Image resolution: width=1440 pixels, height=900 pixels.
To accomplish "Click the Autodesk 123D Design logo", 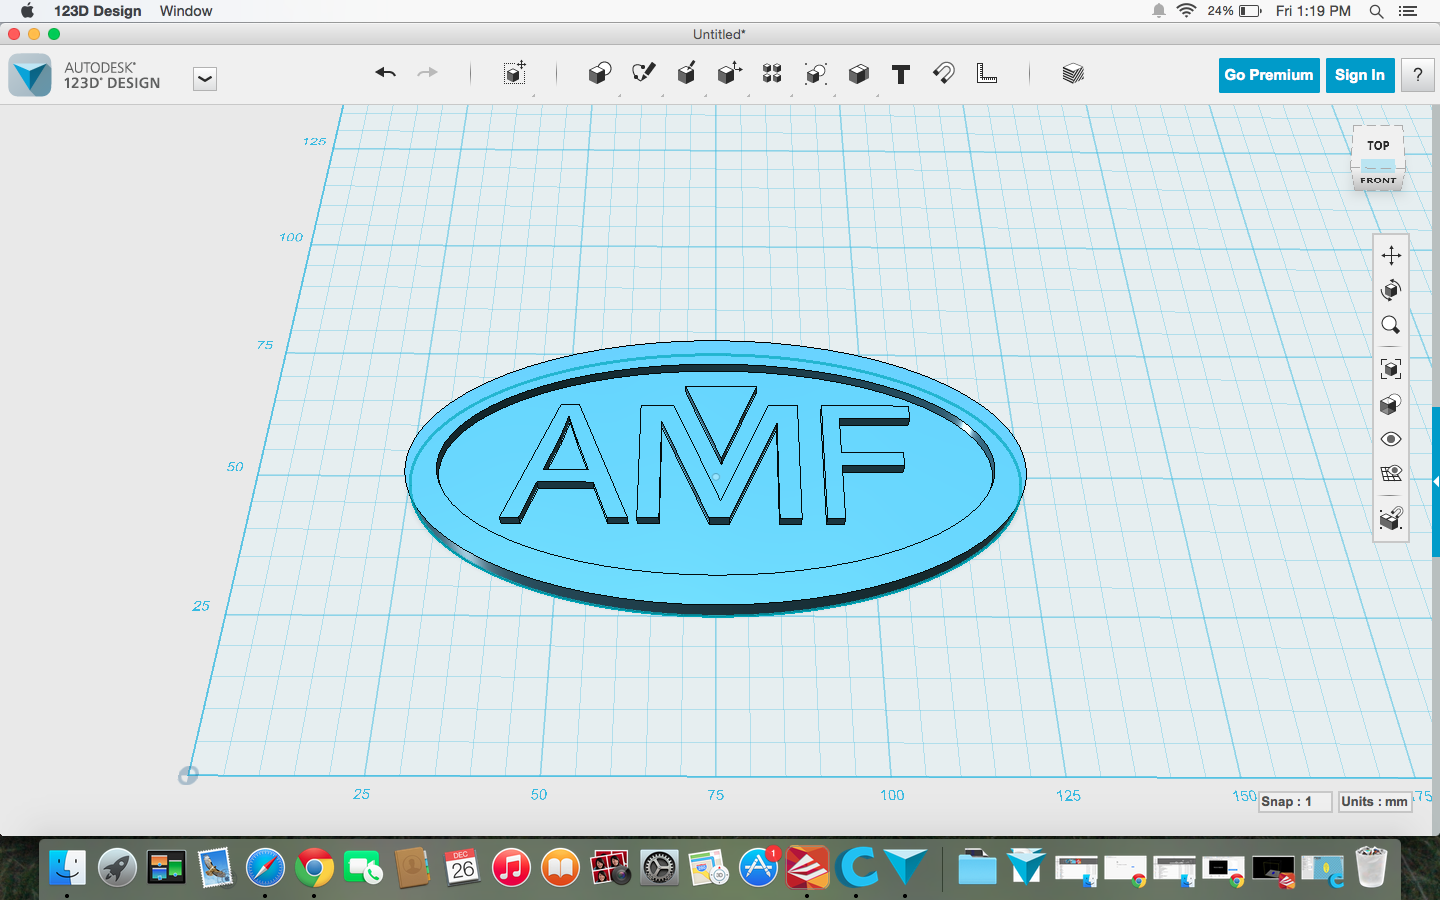I will (30, 75).
